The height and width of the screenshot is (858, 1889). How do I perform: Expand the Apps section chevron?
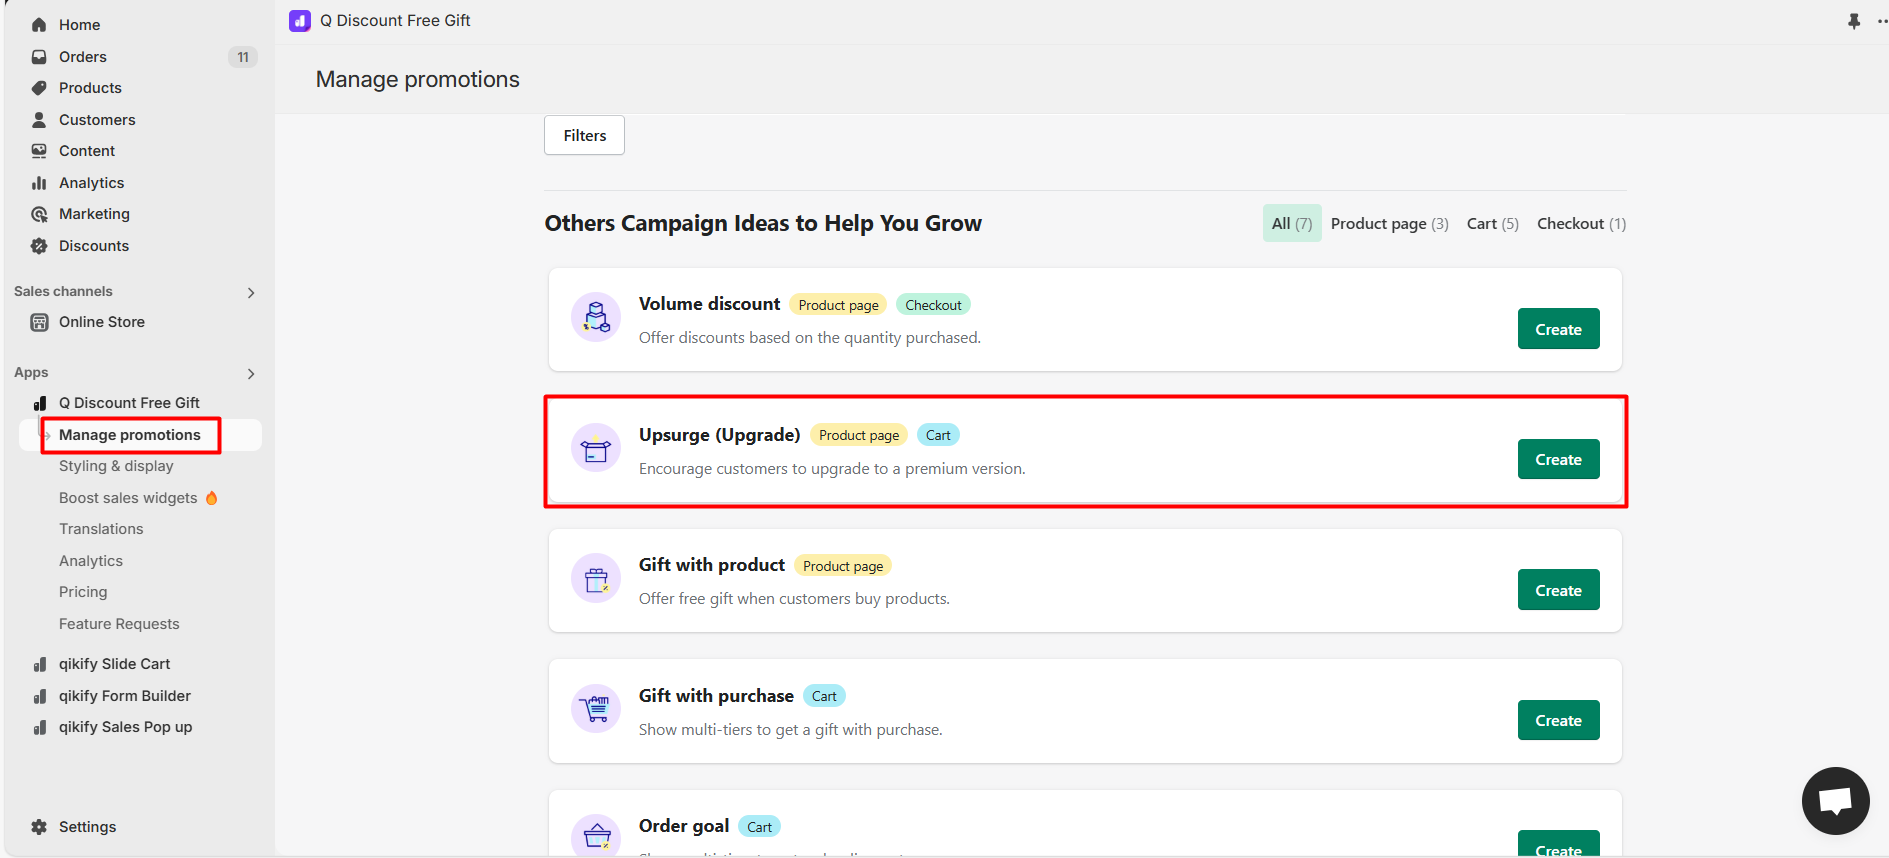coord(251,374)
